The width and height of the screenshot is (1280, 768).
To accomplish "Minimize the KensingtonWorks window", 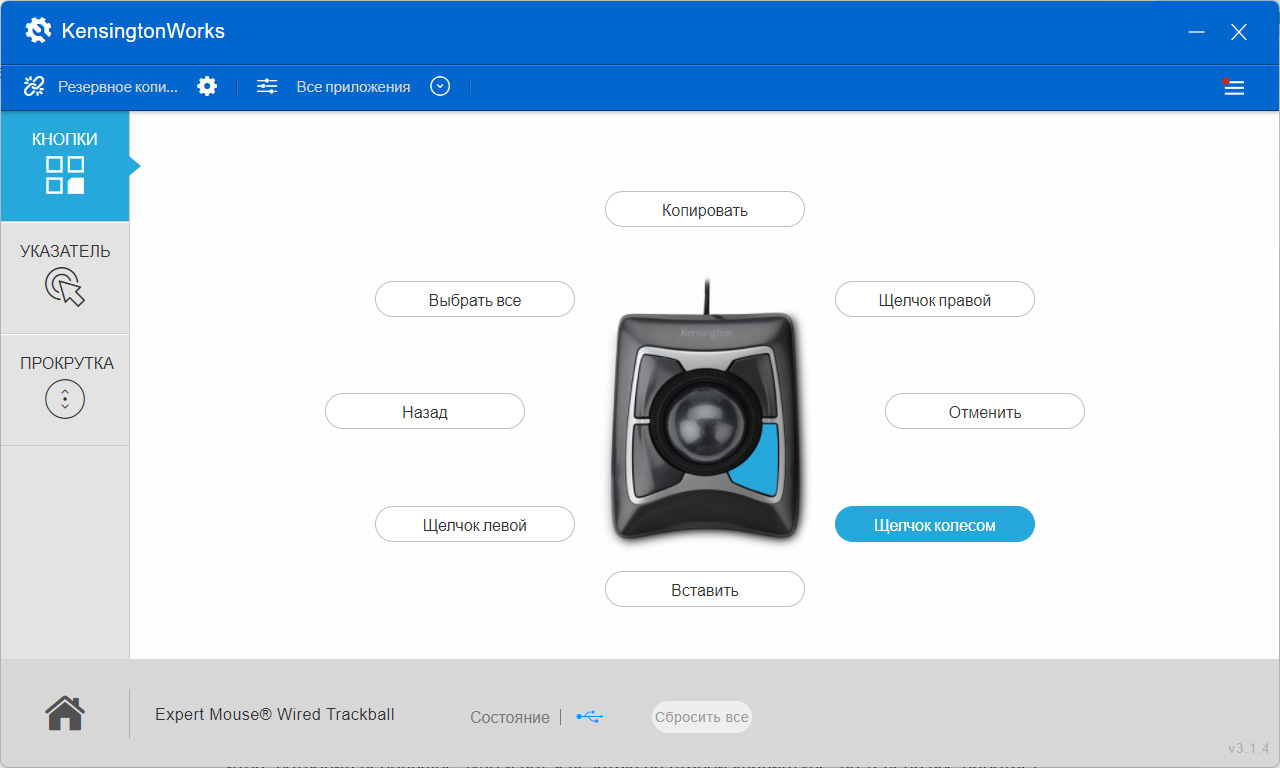I will tap(1196, 32).
